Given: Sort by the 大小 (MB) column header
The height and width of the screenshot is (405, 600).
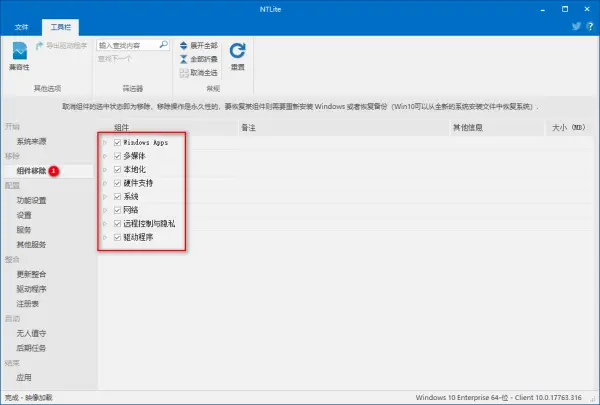Looking at the screenshot, I should 569,128.
